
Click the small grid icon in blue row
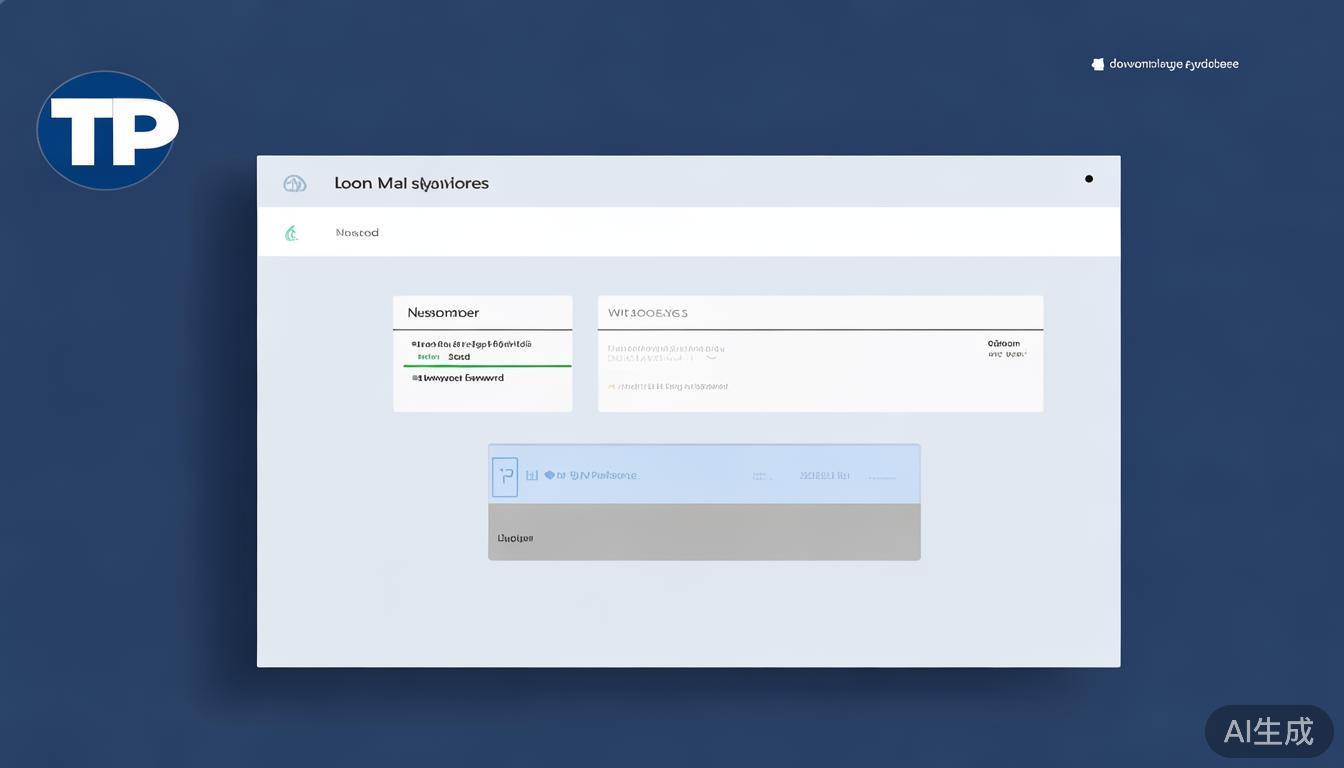point(532,476)
